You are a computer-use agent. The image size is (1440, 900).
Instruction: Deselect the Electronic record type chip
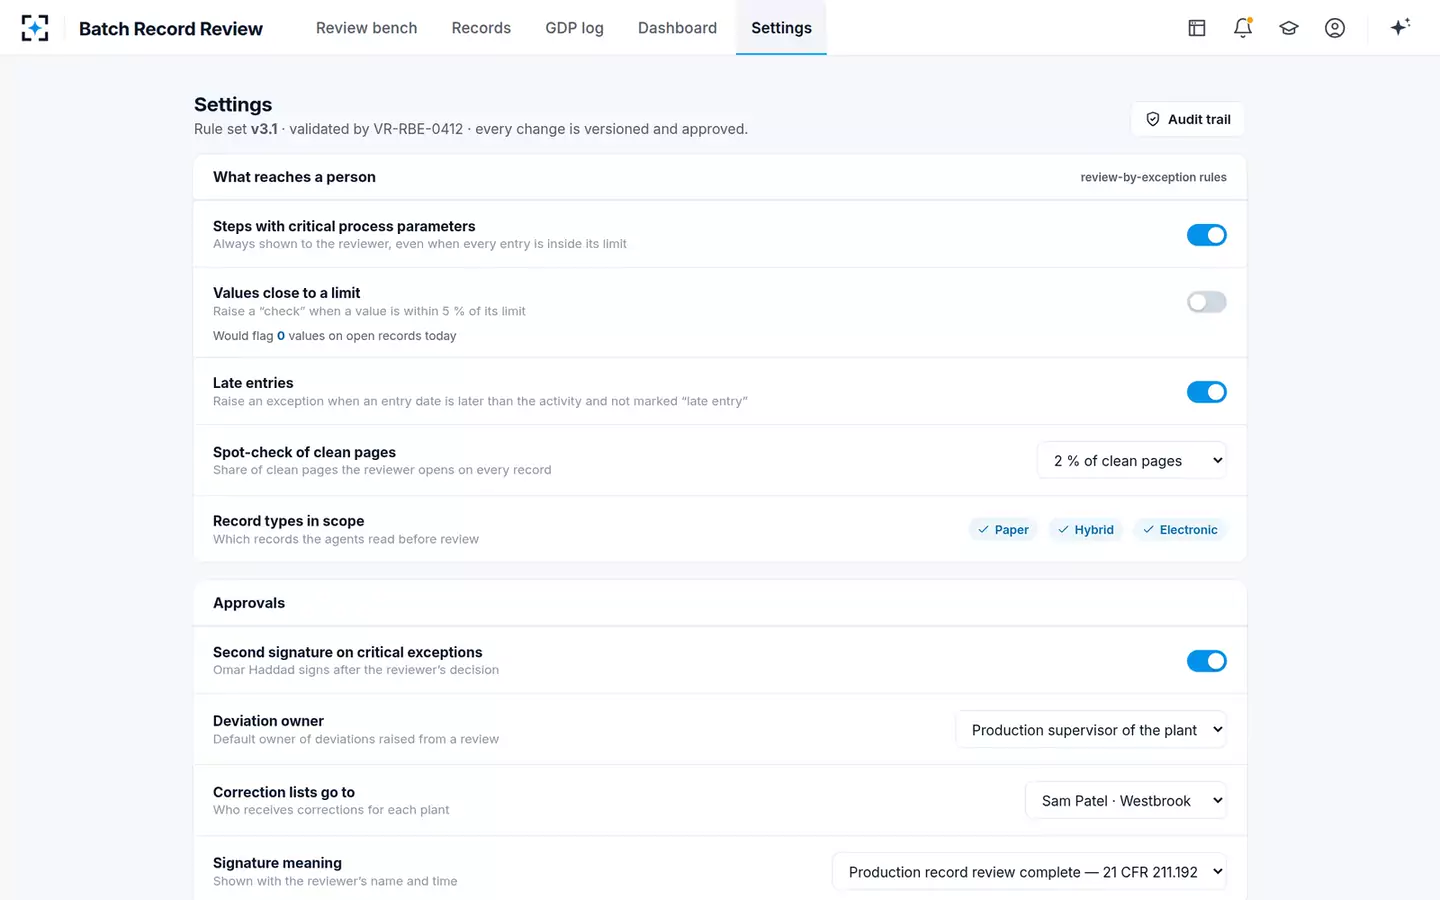click(x=1180, y=530)
